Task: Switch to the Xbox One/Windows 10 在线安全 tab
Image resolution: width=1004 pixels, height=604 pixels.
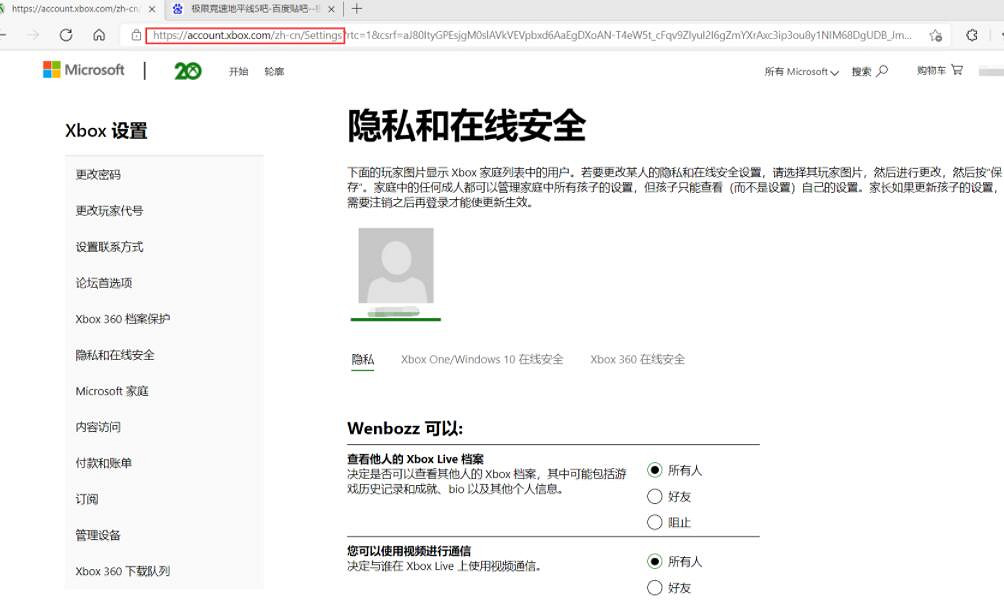Action: (481, 359)
